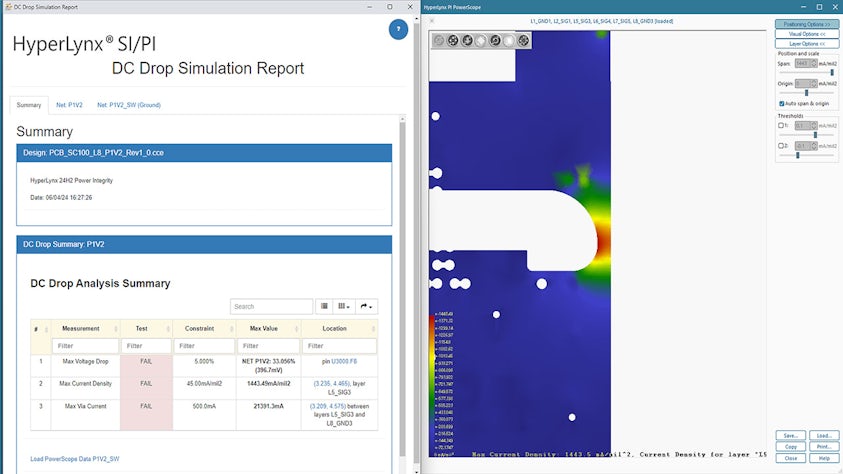Click the Origin slider handle
The image size is (843, 474).
(806, 93)
